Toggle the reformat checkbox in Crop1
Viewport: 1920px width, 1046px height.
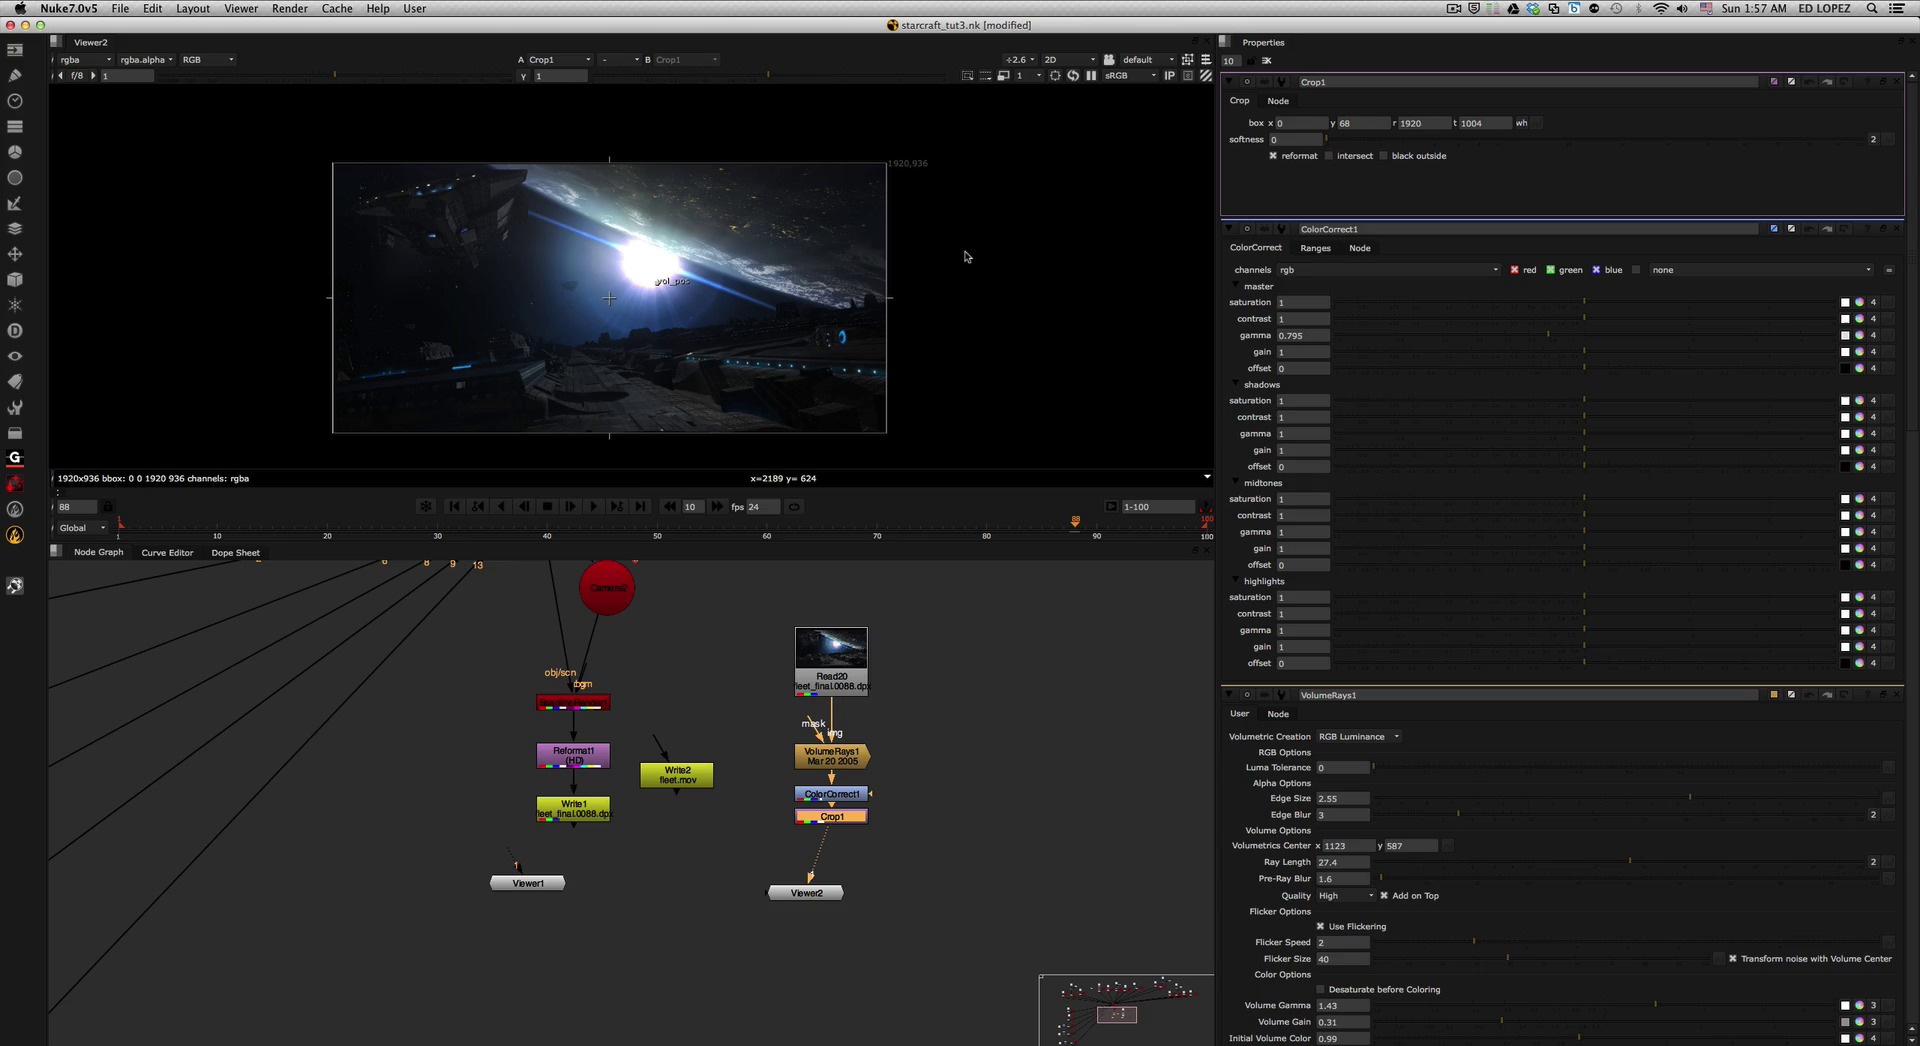[x=1273, y=156]
